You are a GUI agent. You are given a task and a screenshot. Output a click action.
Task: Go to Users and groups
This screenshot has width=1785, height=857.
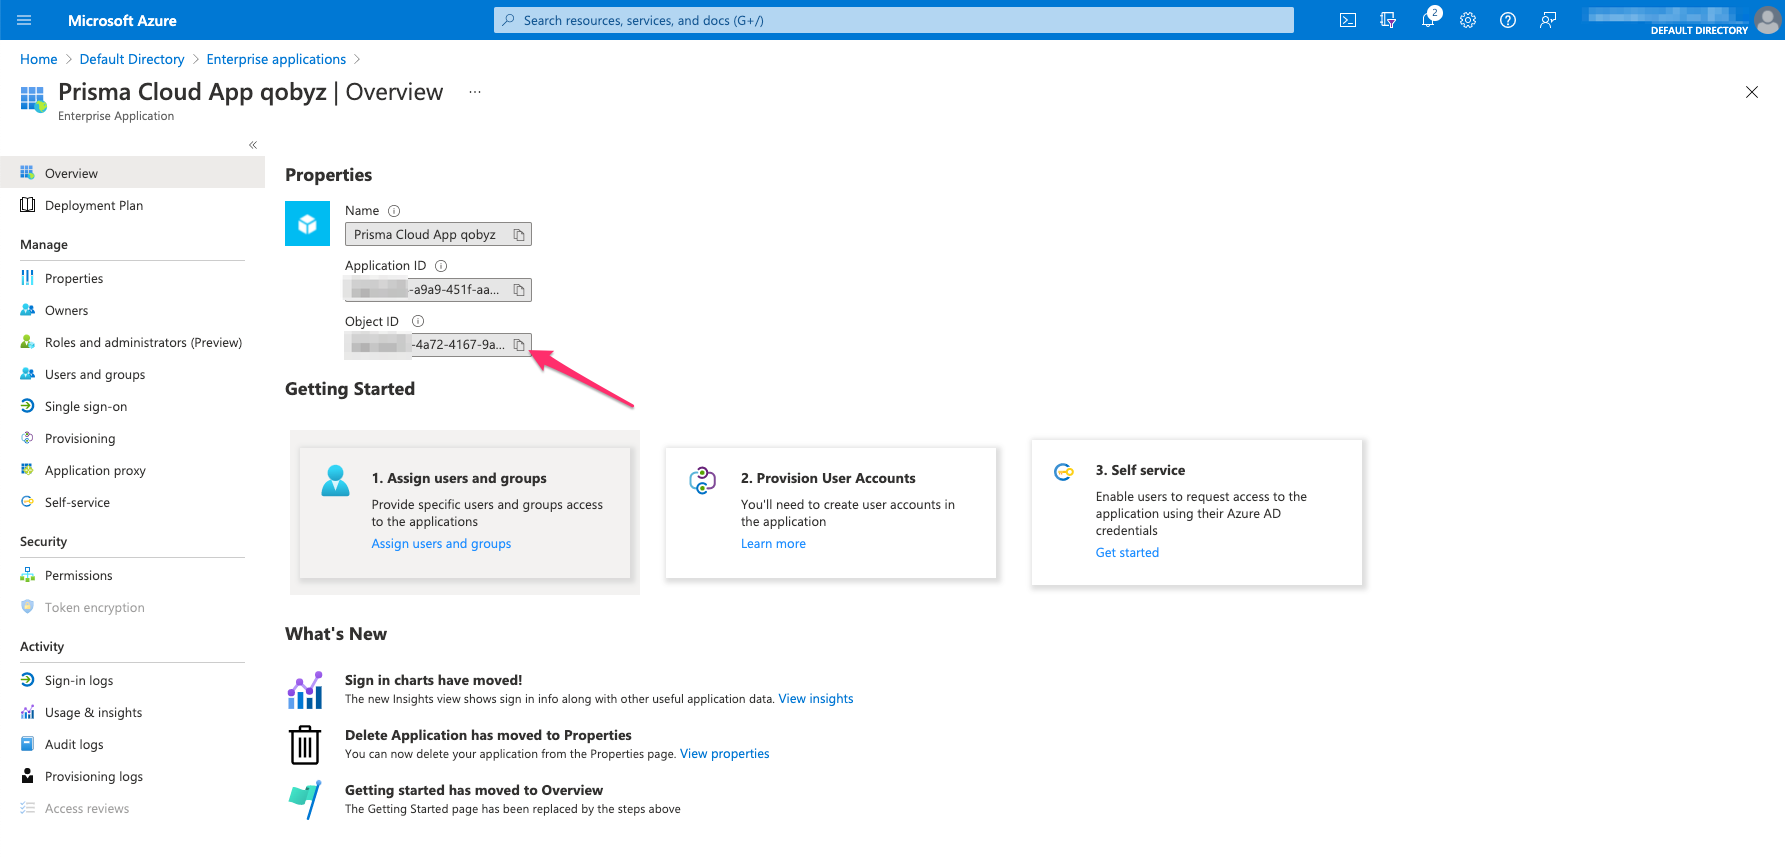[95, 375]
